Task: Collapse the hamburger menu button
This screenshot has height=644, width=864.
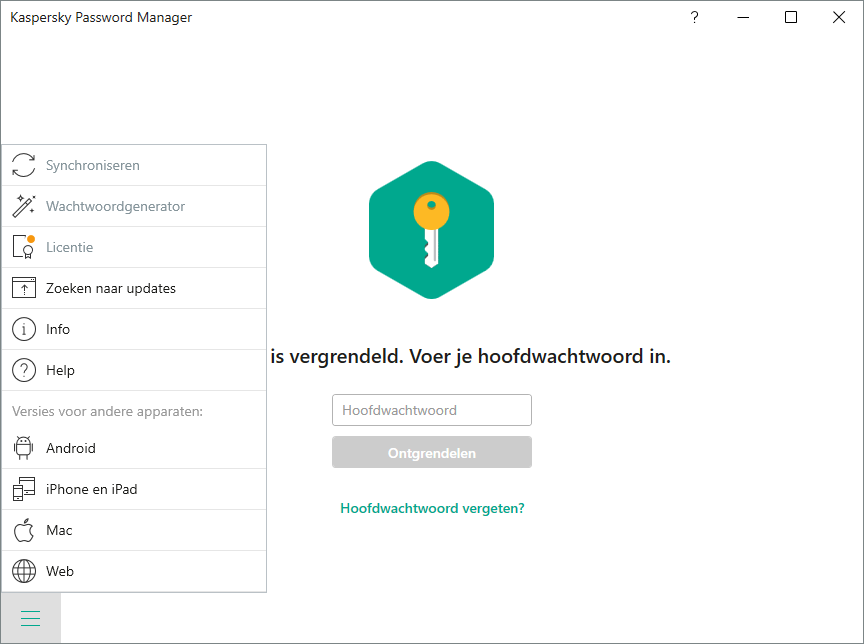Action: pyautogui.click(x=31, y=618)
